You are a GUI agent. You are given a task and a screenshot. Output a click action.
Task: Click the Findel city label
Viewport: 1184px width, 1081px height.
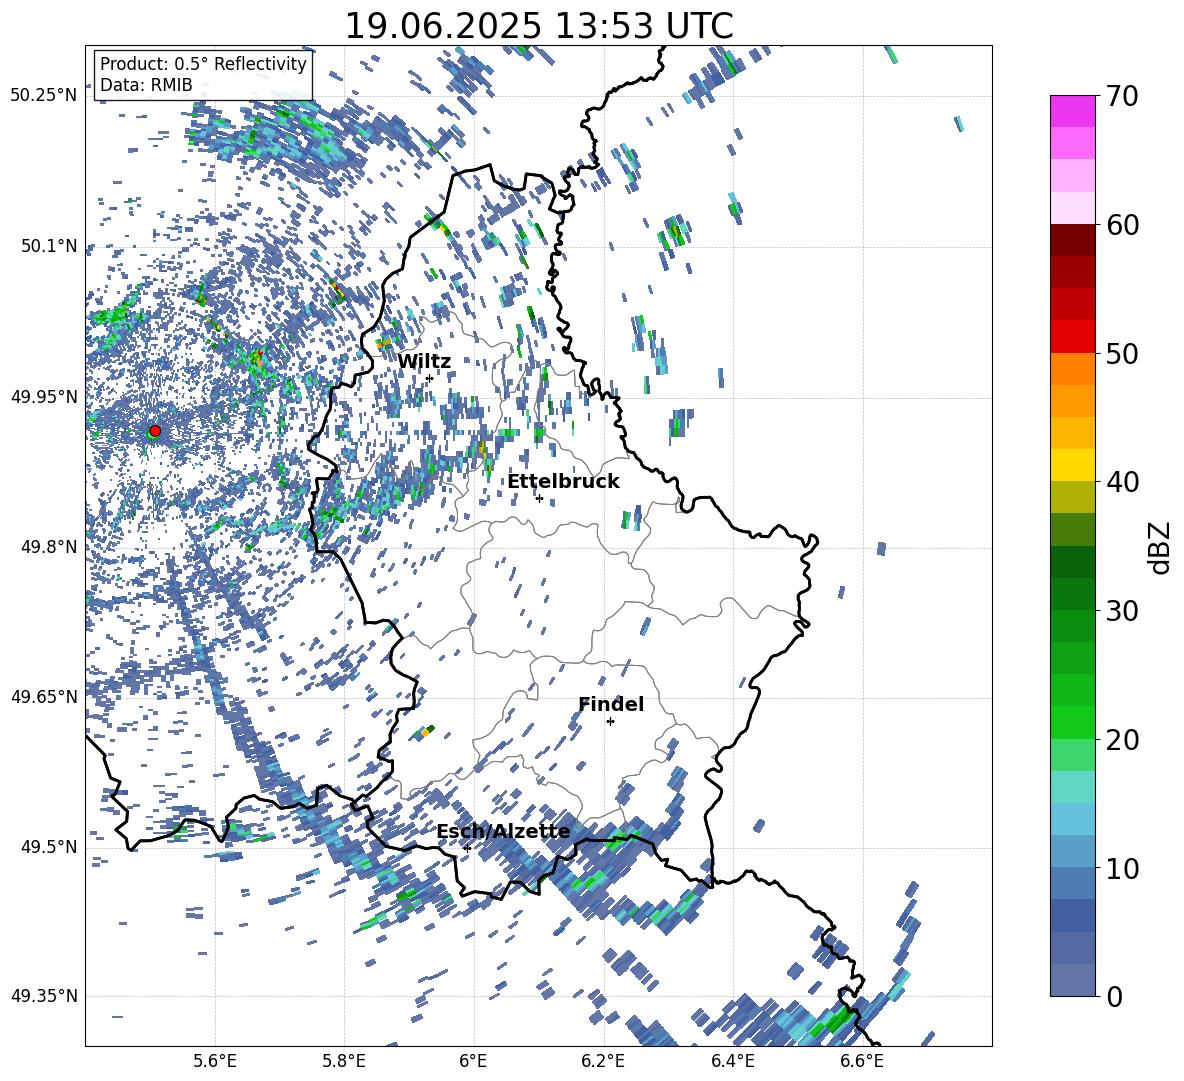pyautogui.click(x=611, y=704)
